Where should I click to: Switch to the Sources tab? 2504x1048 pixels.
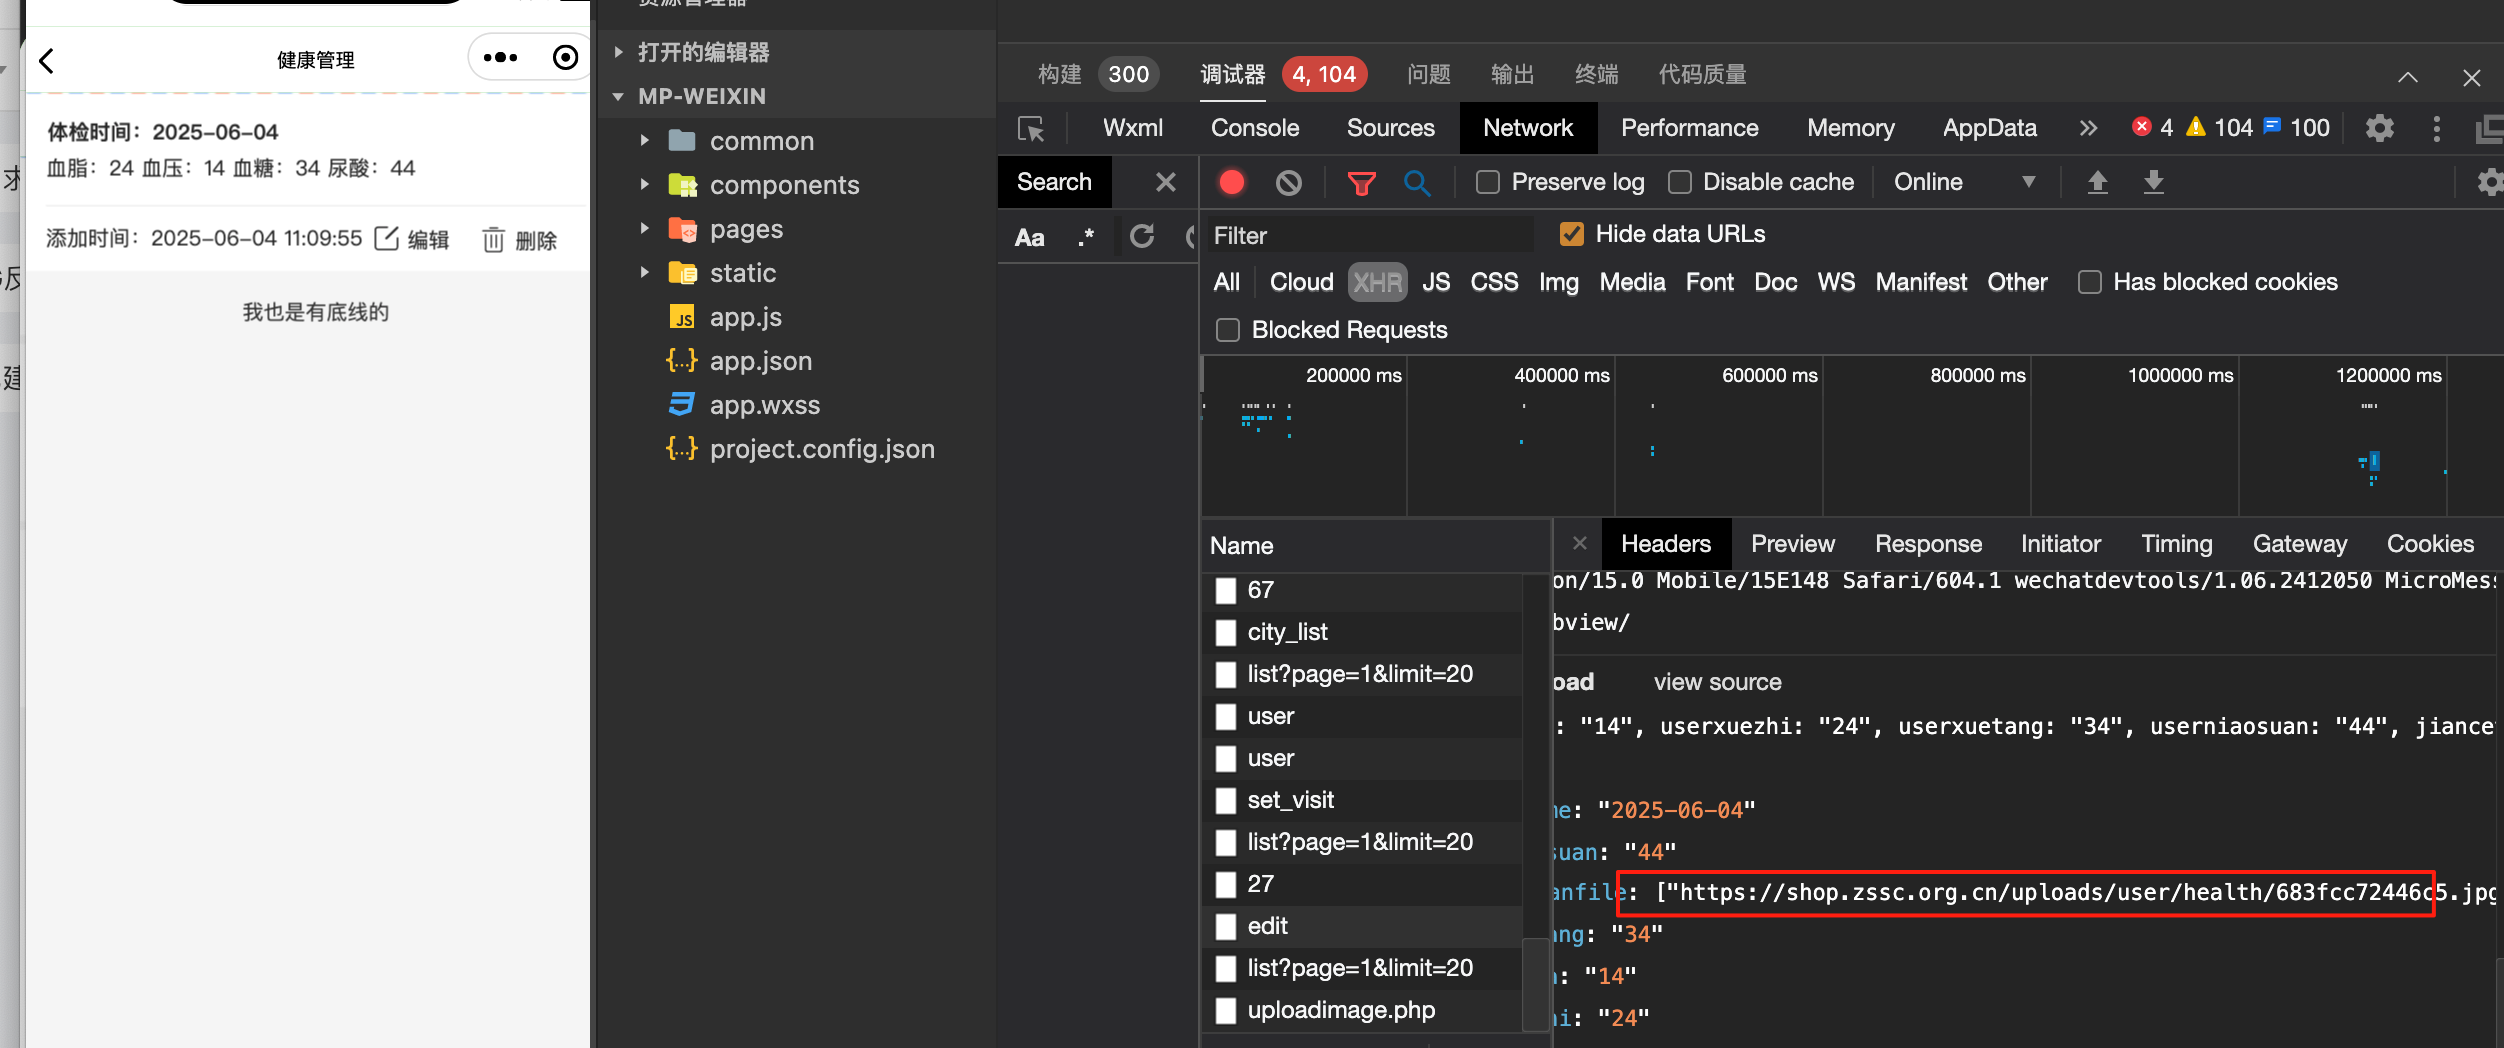point(1390,128)
